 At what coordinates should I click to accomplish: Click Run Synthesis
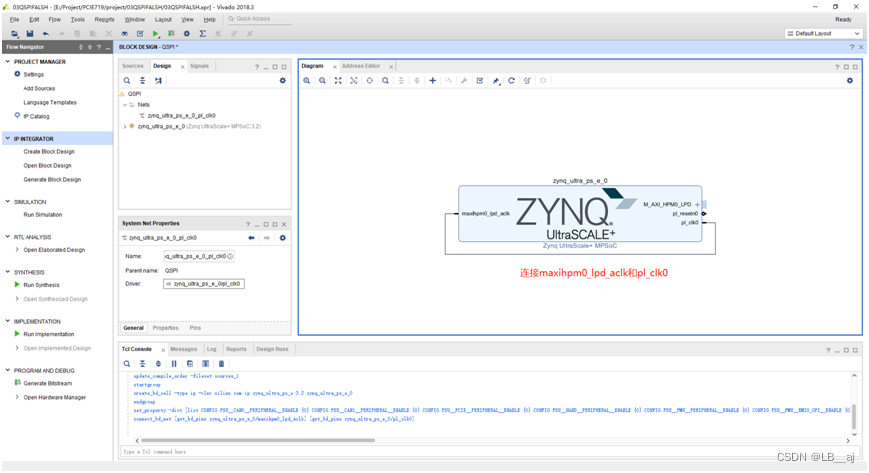(41, 285)
